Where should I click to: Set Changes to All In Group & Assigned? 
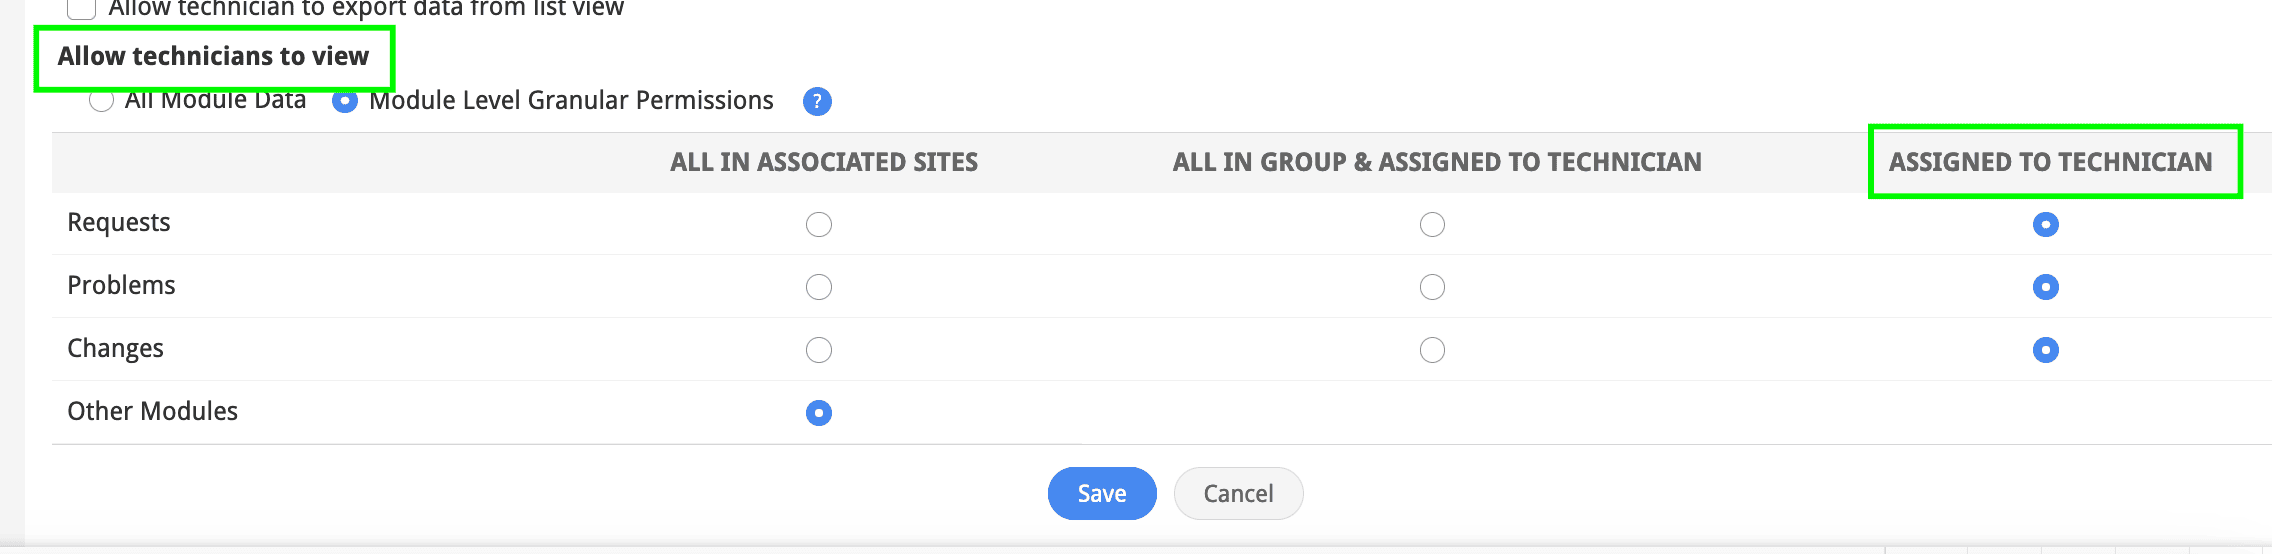tap(1432, 350)
